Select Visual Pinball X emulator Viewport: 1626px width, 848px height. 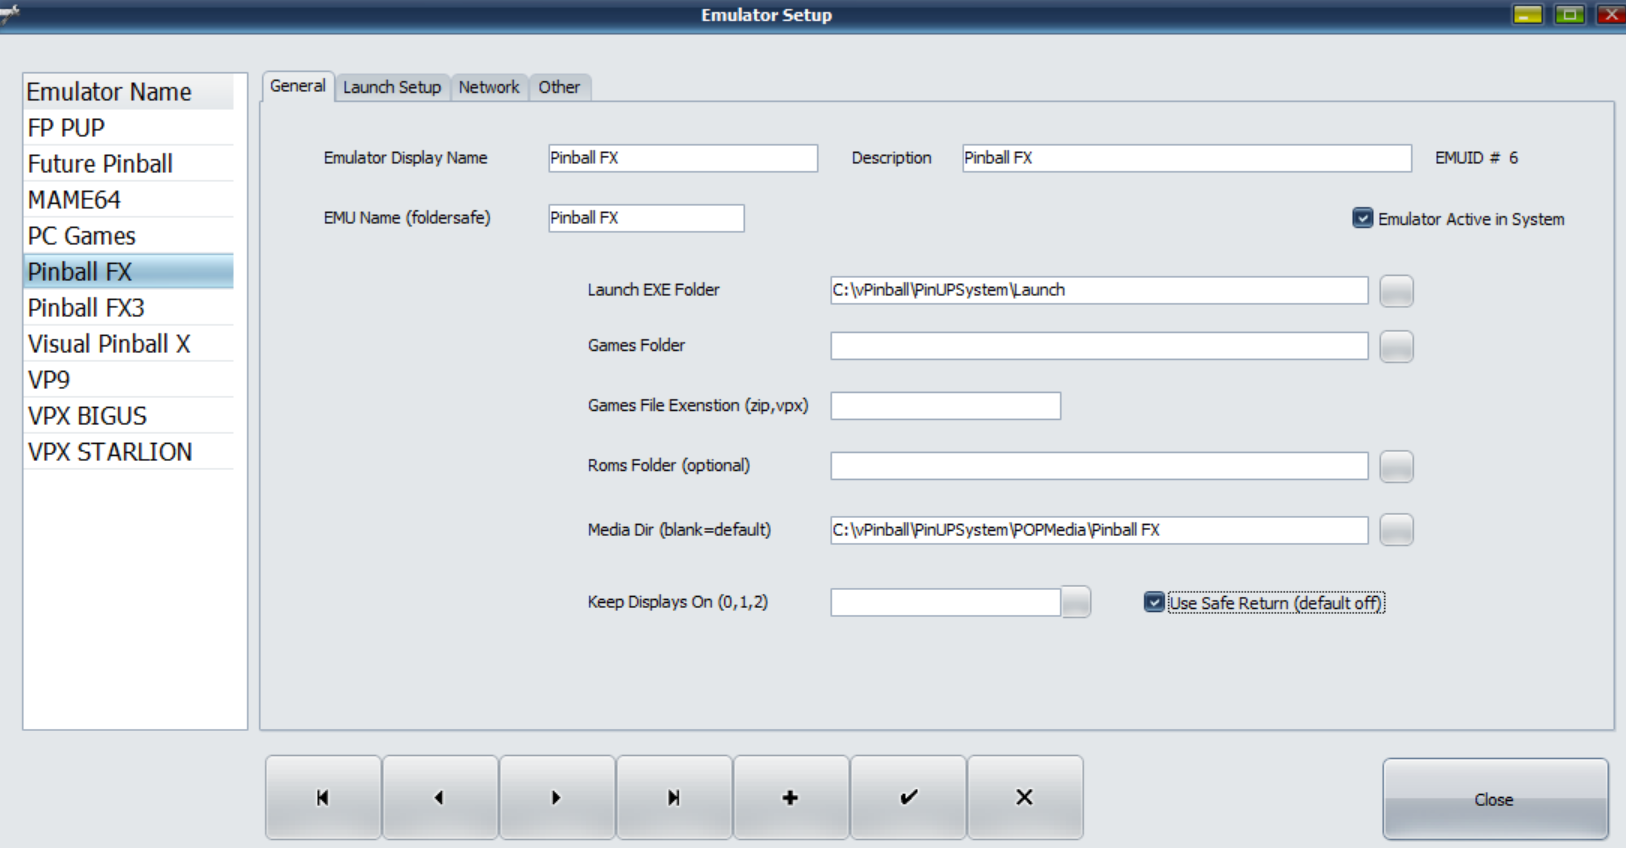tap(129, 344)
